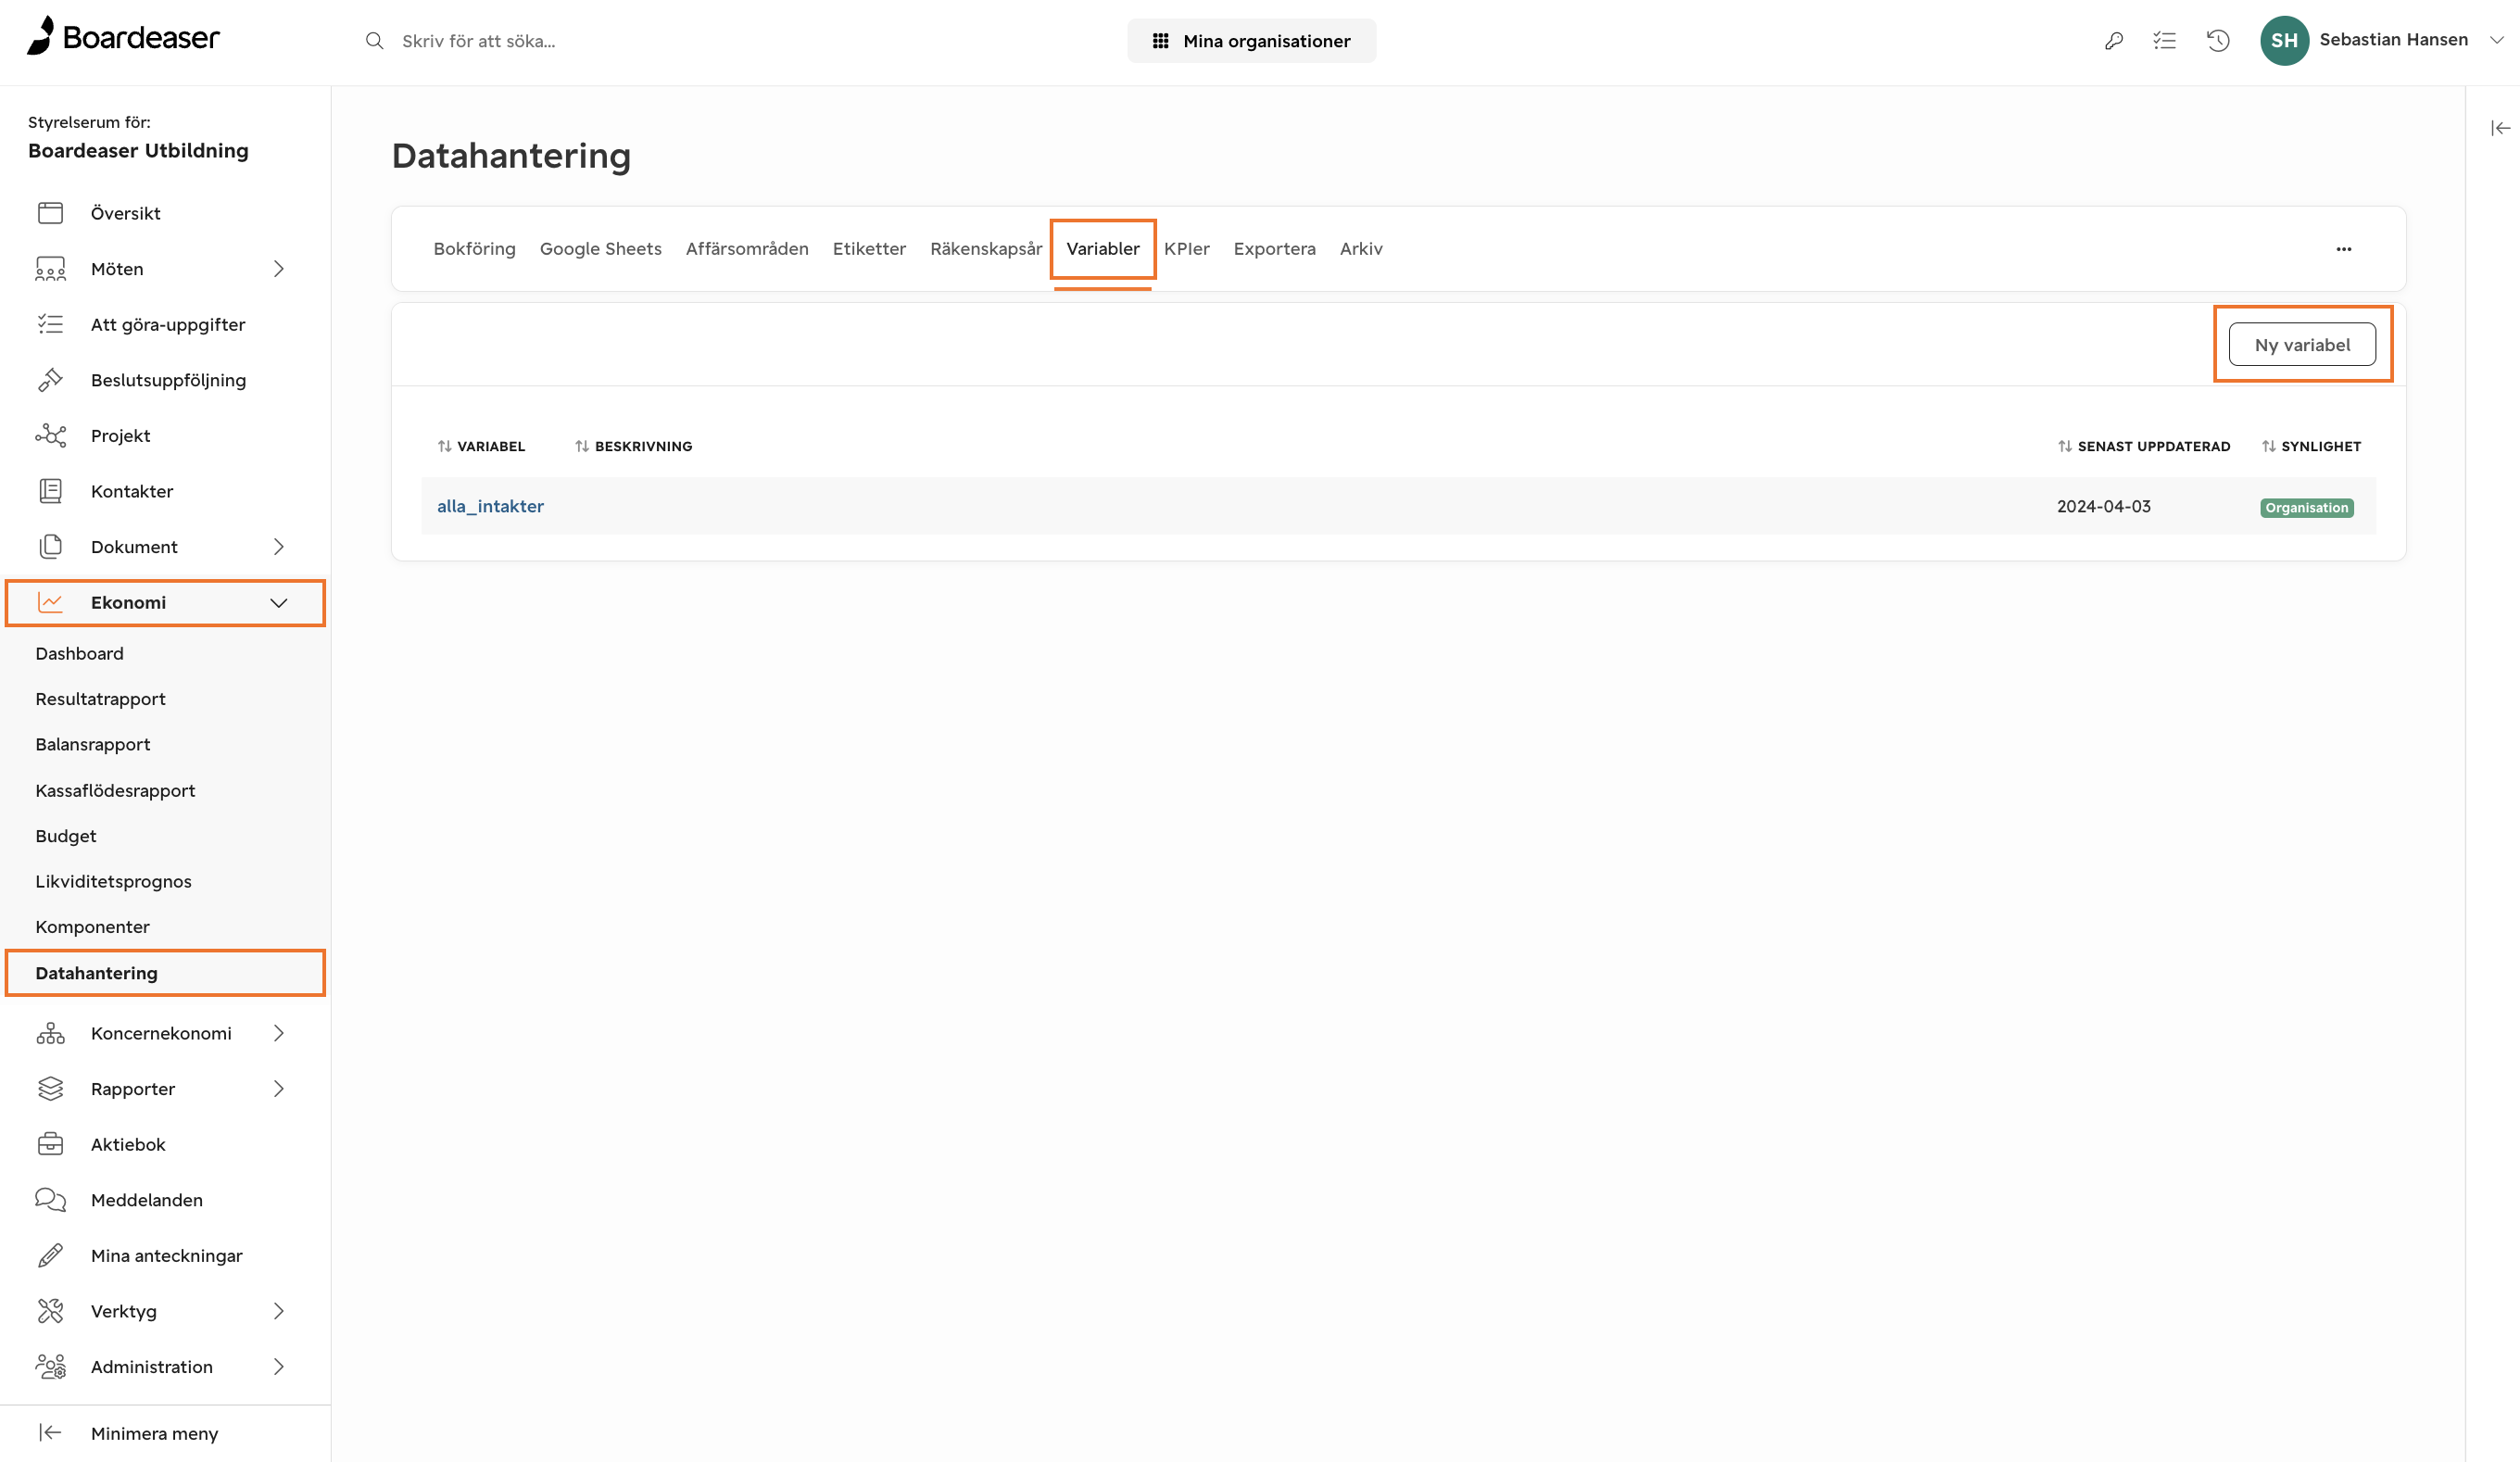Sort by the SYNLIGHET column
The image size is (2520, 1462).
click(2311, 446)
